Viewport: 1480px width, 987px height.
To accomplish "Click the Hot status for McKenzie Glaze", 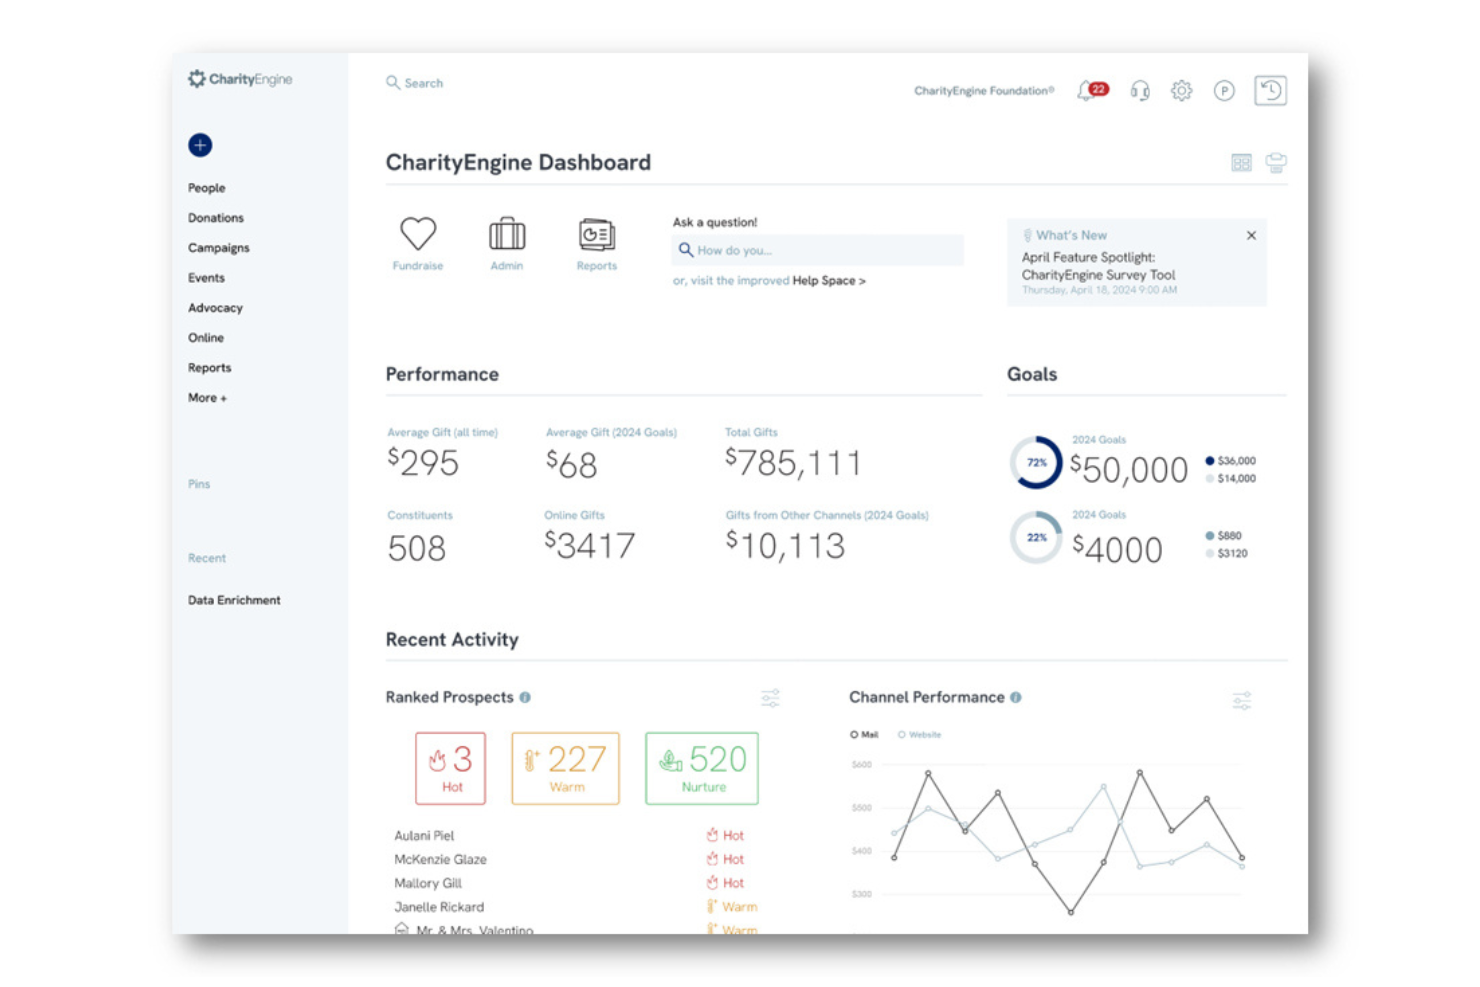I will (725, 859).
